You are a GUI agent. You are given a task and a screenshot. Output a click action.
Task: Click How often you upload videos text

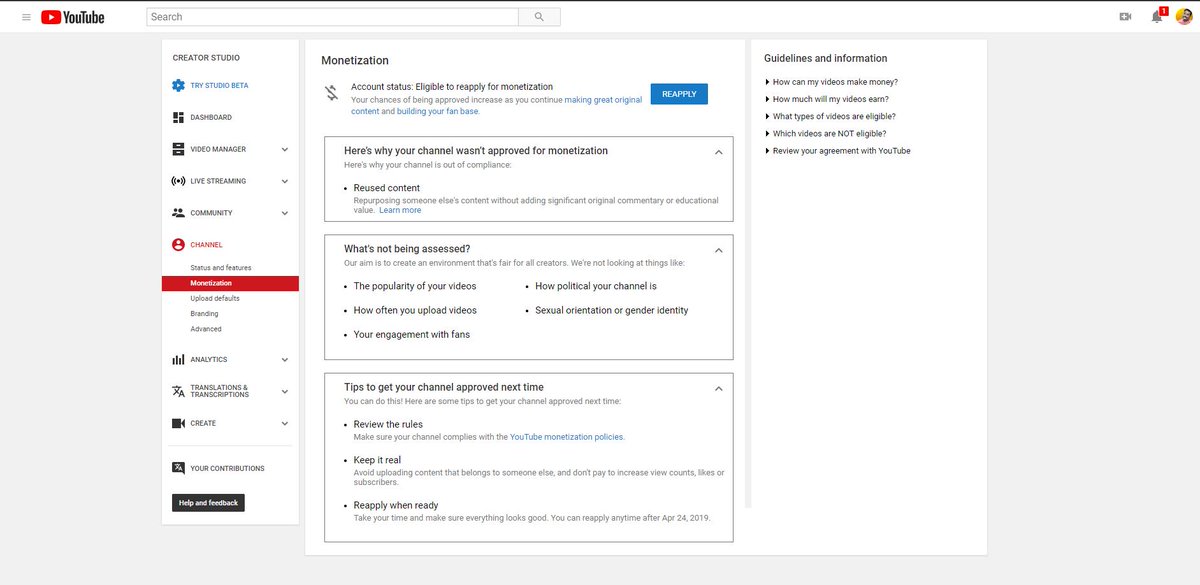pos(415,310)
